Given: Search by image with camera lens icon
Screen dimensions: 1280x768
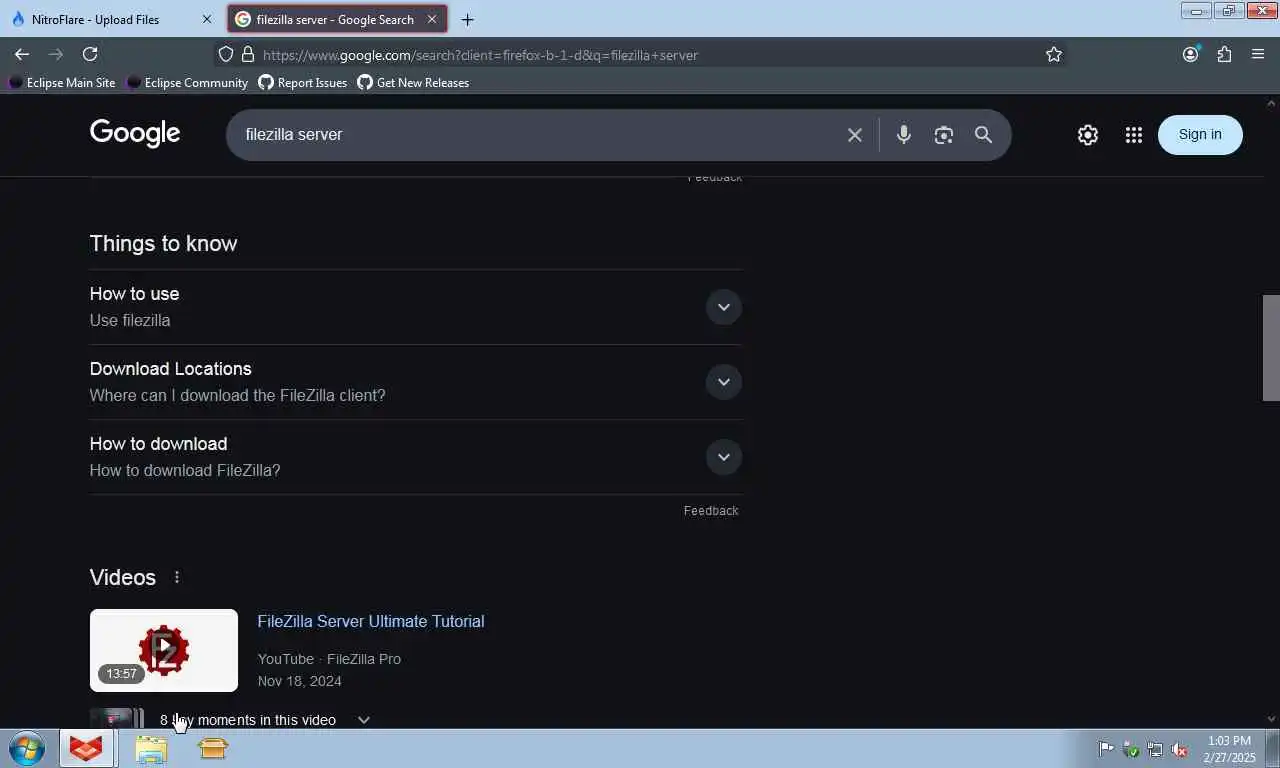Looking at the screenshot, I should coord(944,134).
